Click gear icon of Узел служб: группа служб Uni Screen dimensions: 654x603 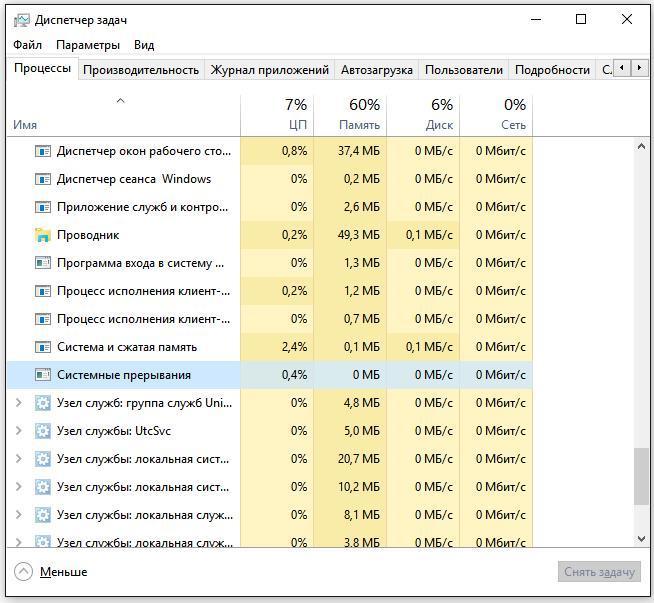click(x=43, y=403)
